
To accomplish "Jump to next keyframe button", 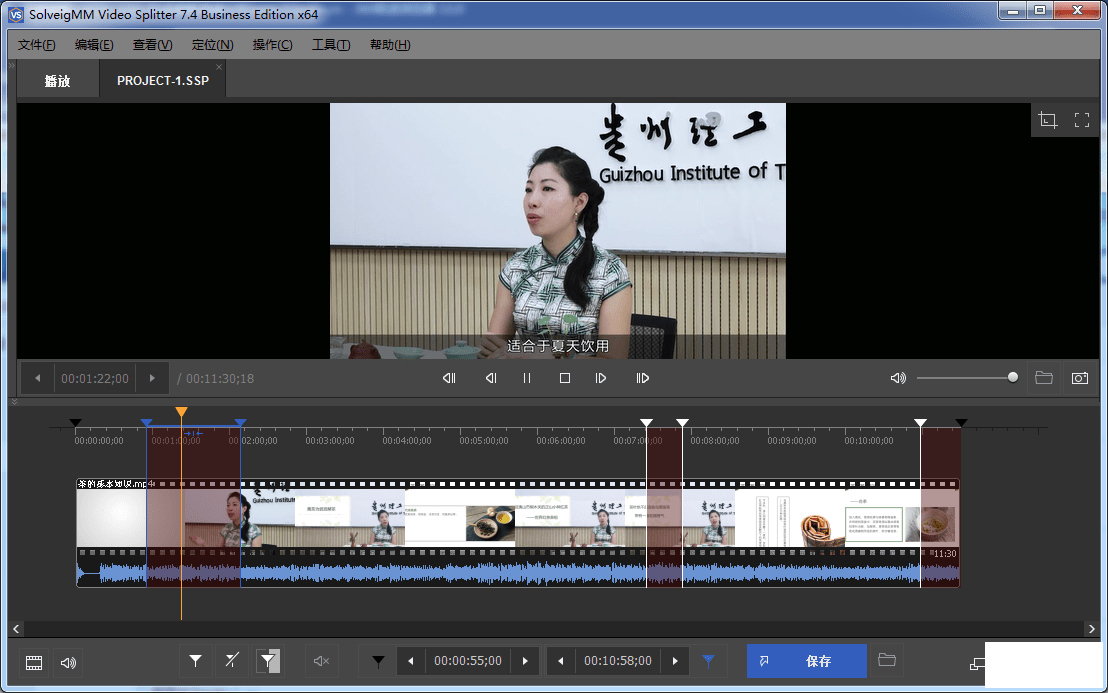I will click(642, 378).
